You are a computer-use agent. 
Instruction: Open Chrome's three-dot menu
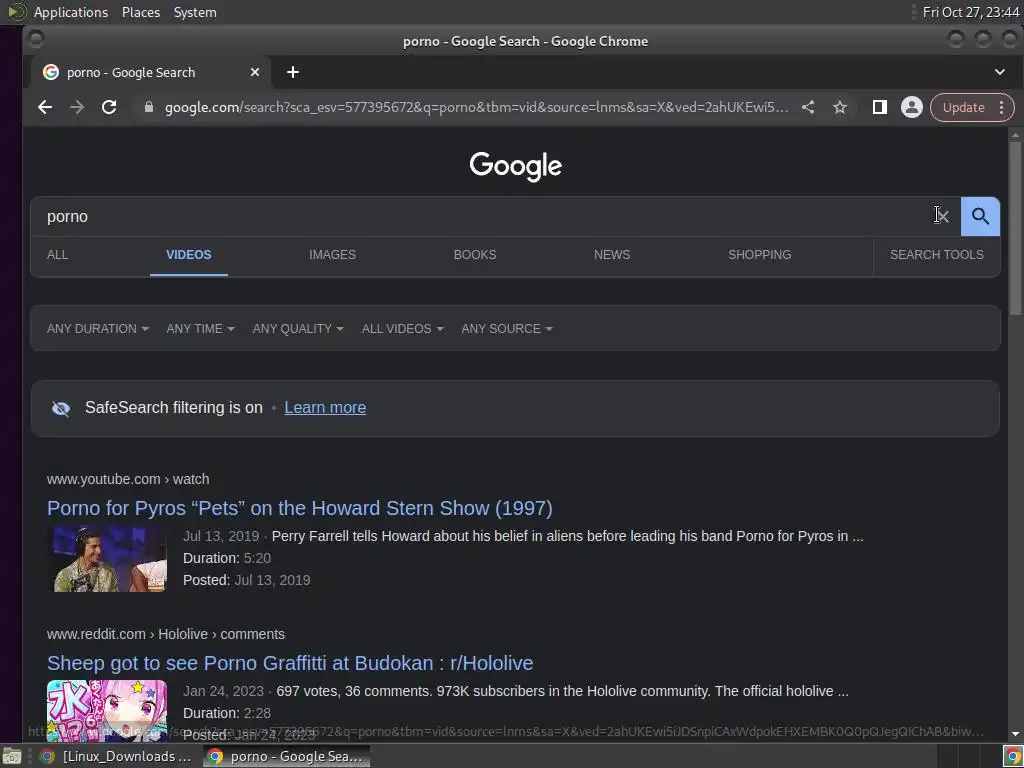coord(1001,107)
